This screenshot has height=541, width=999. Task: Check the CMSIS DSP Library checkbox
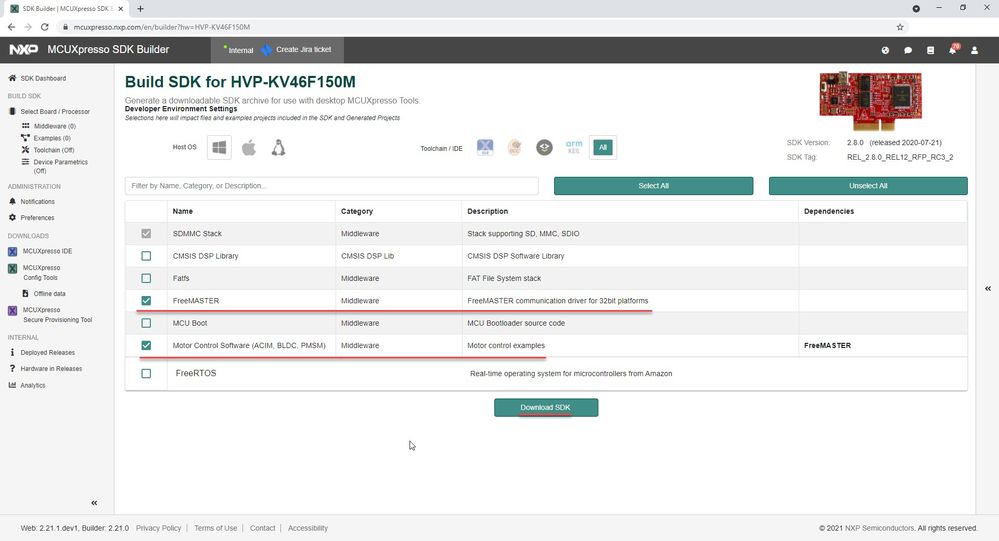click(146, 256)
